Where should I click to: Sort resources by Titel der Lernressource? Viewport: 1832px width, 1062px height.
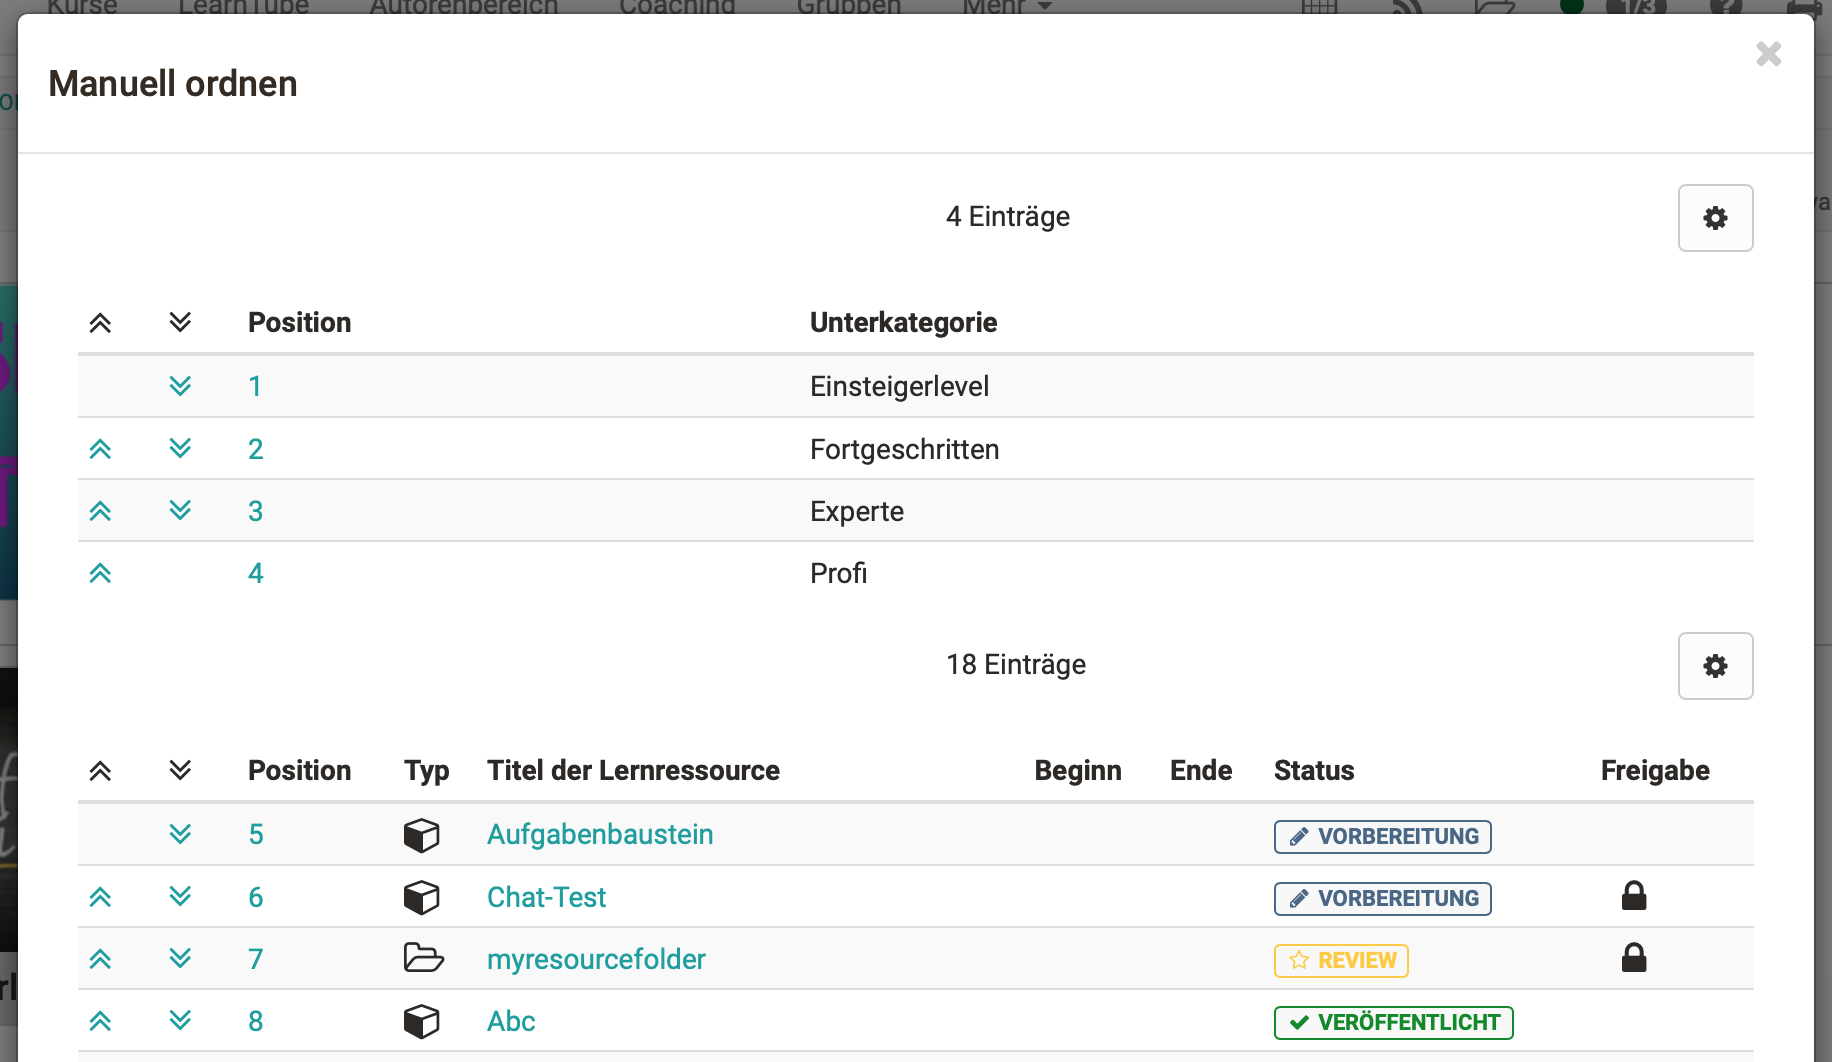point(633,770)
